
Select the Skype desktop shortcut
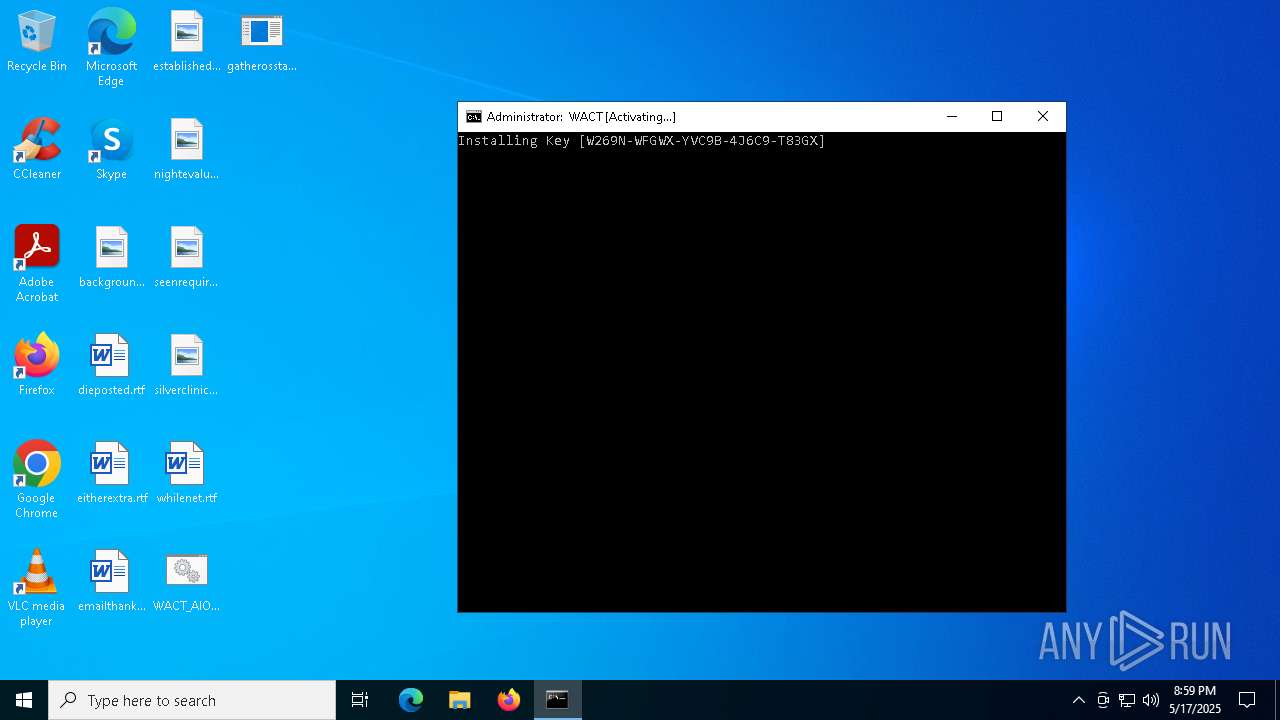point(111,150)
